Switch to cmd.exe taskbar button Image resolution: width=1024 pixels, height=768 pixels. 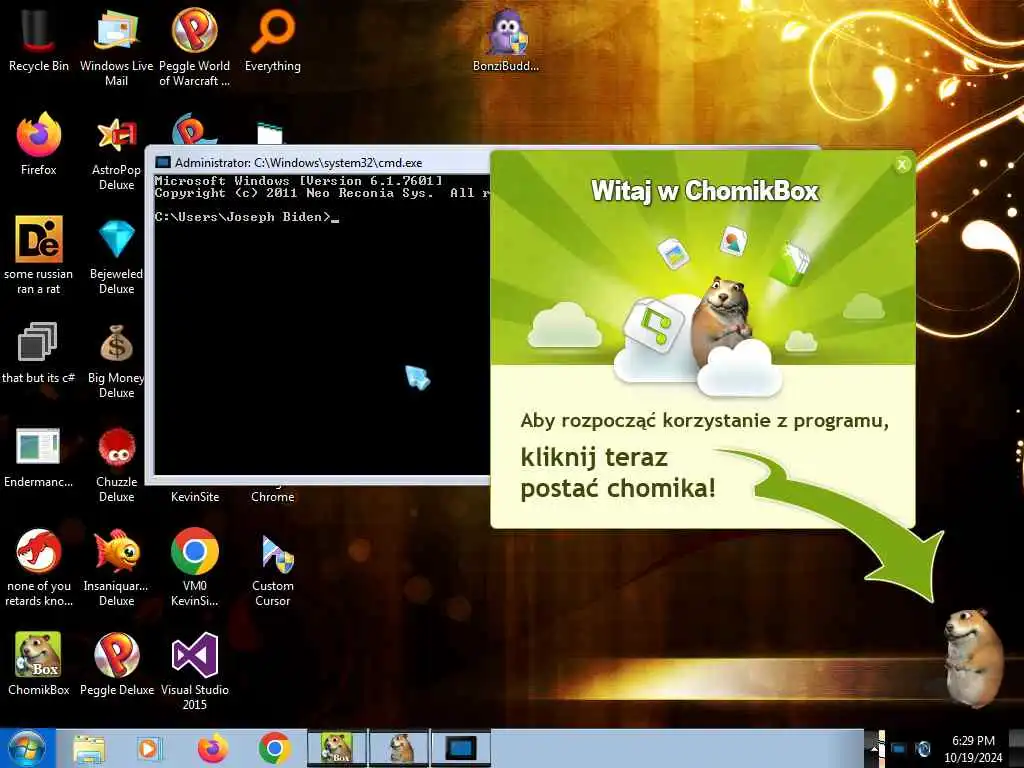click(460, 748)
